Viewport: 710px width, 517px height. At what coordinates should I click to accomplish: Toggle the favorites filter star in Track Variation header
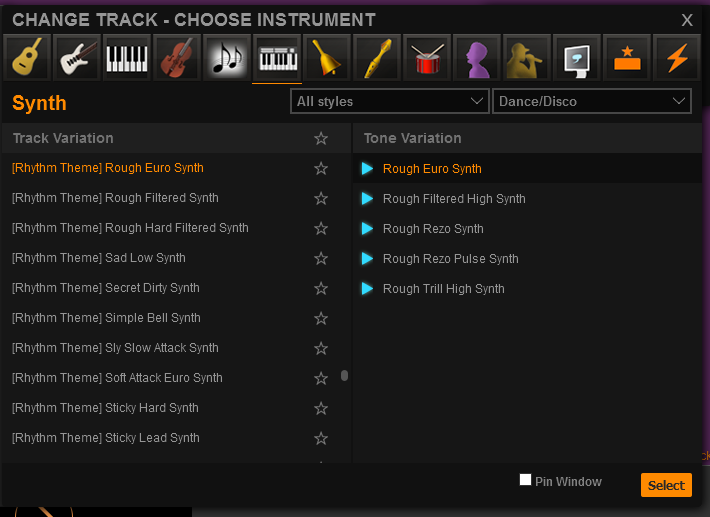click(321, 138)
